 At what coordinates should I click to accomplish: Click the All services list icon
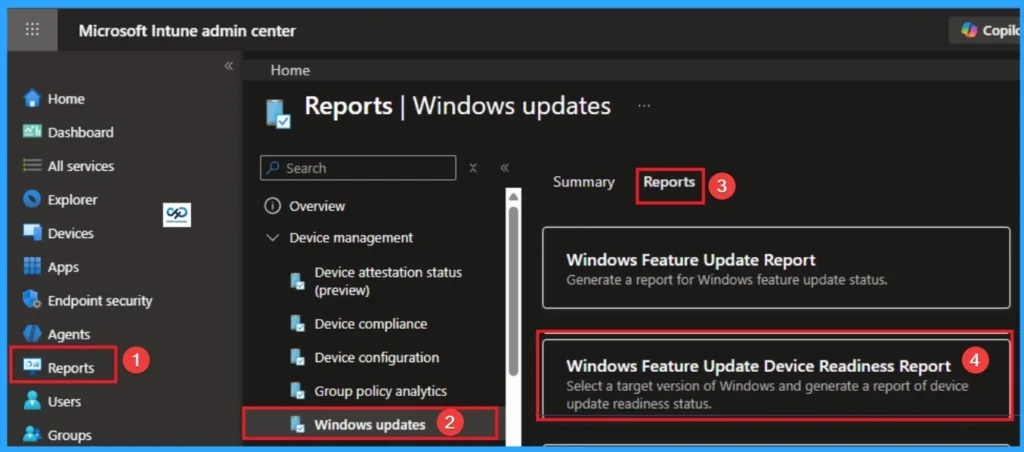(x=31, y=166)
